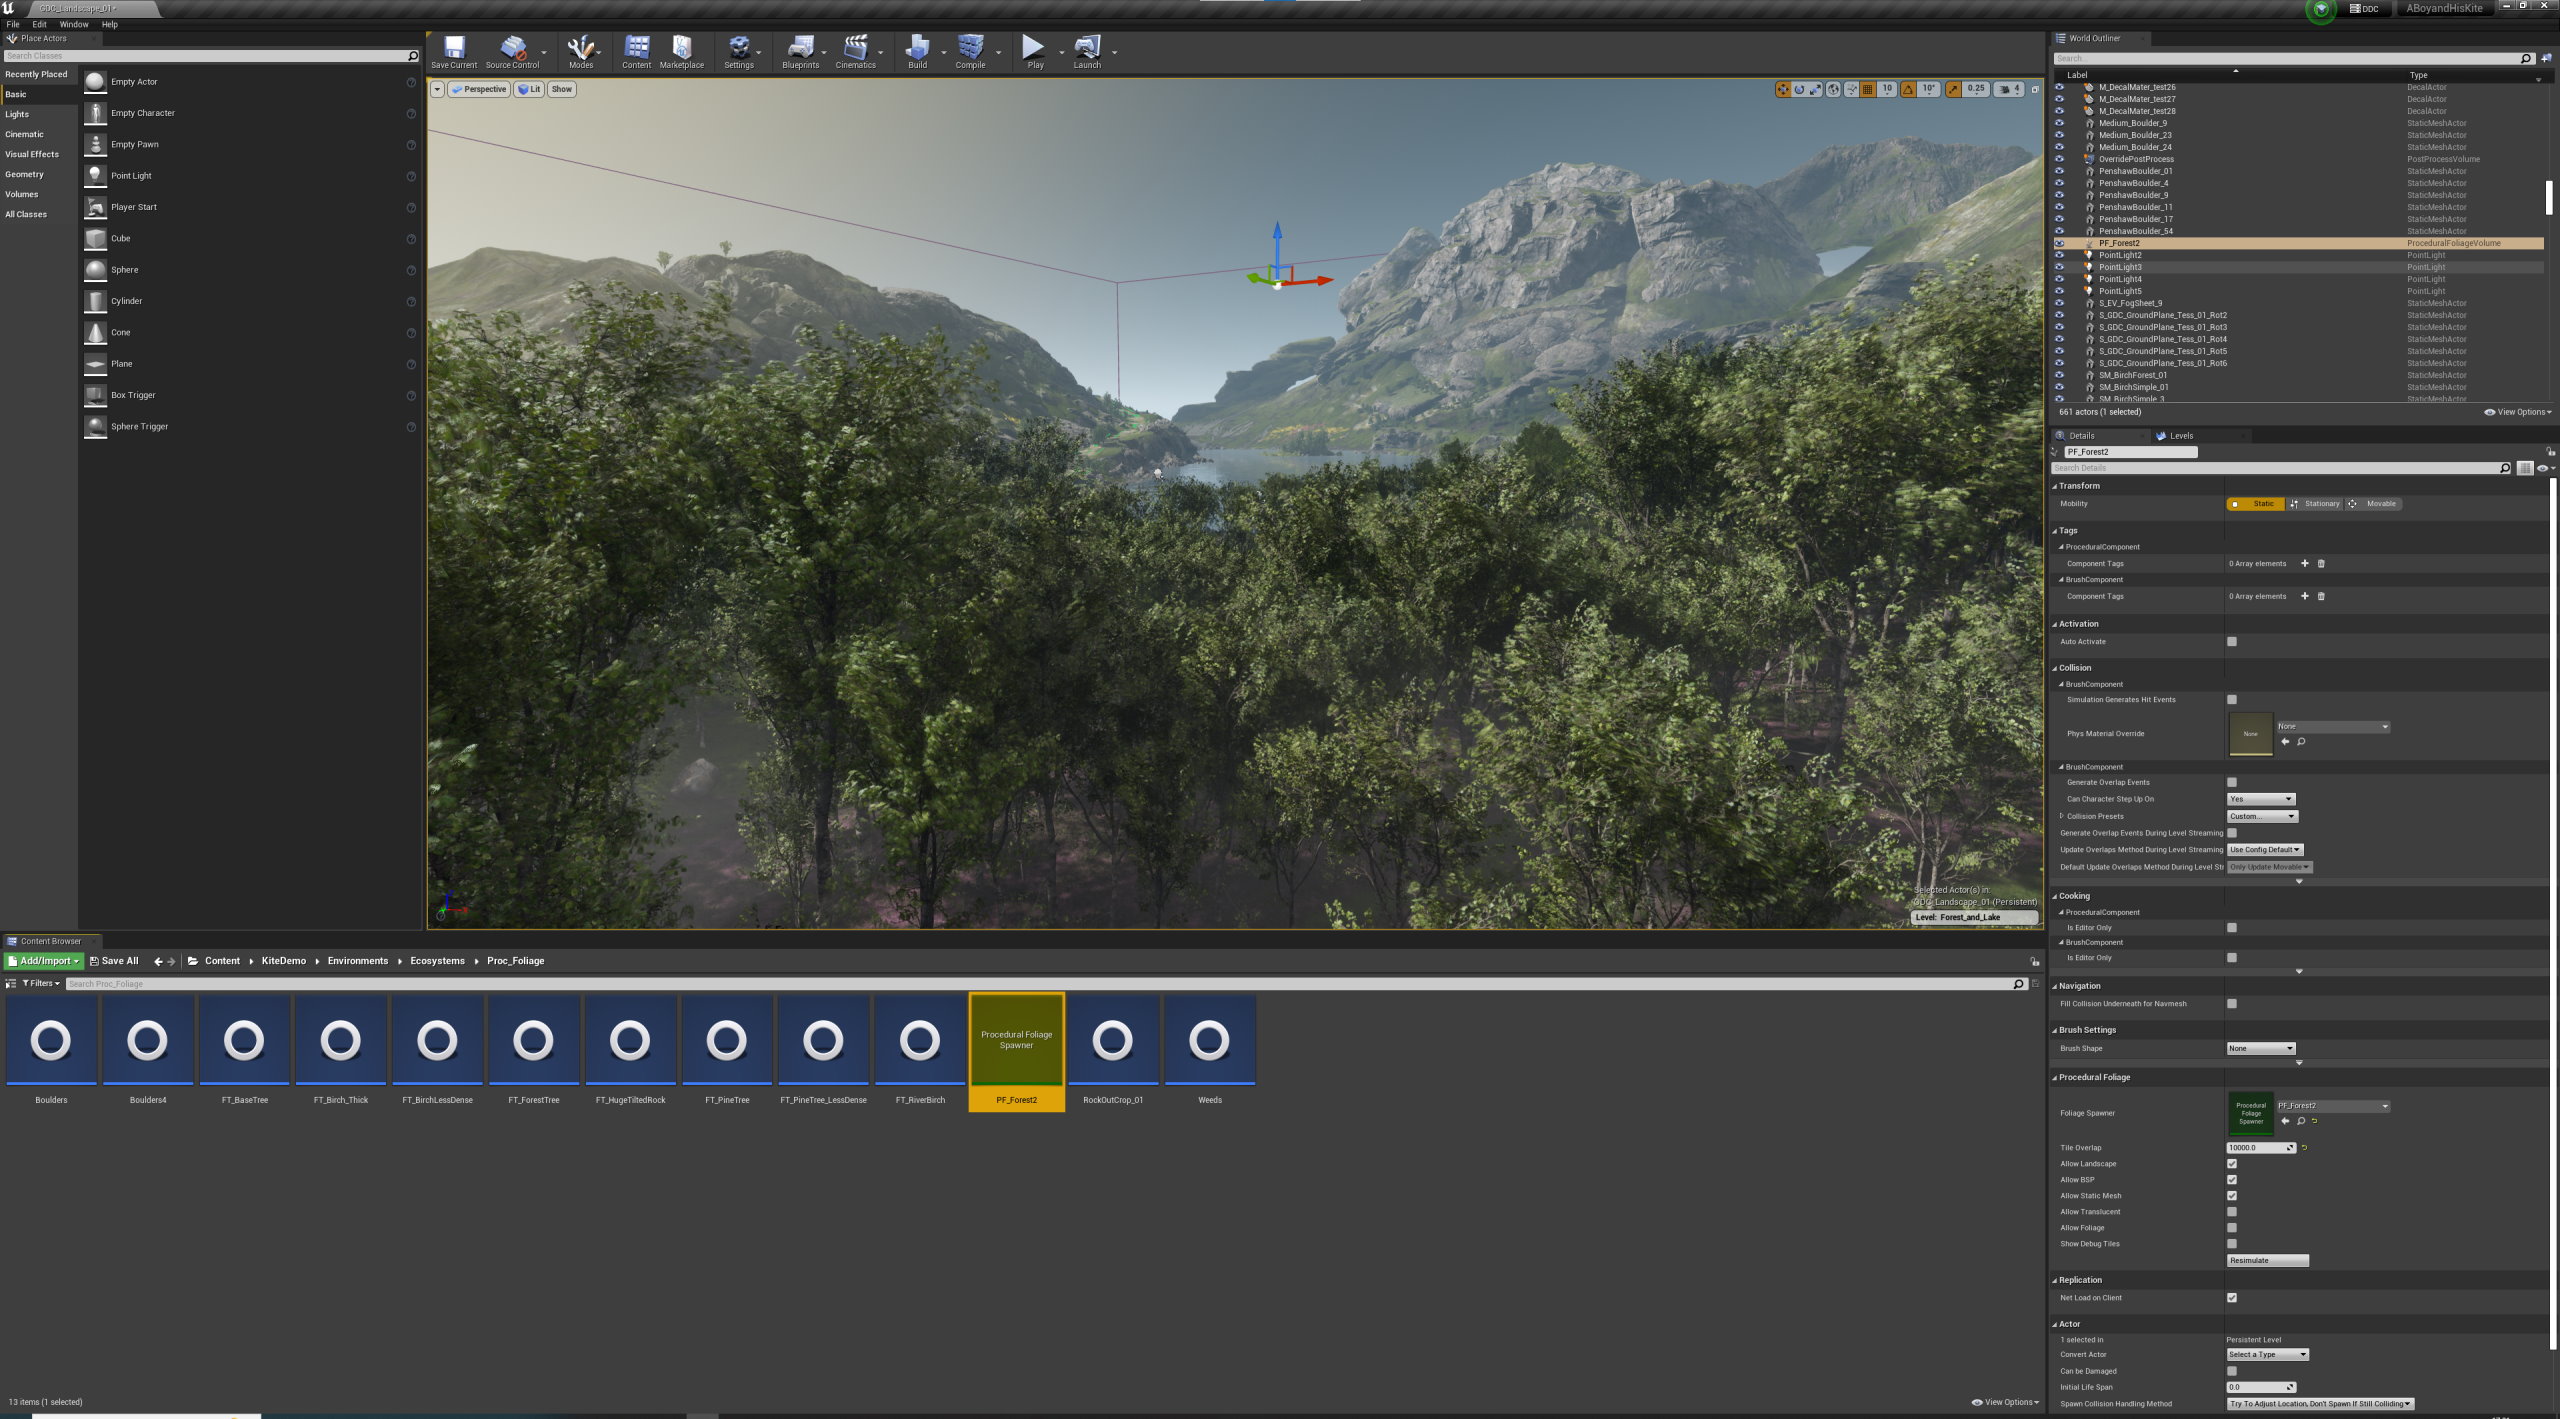Click the Compile icon
This screenshot has height=1419, width=2560.
point(968,48)
